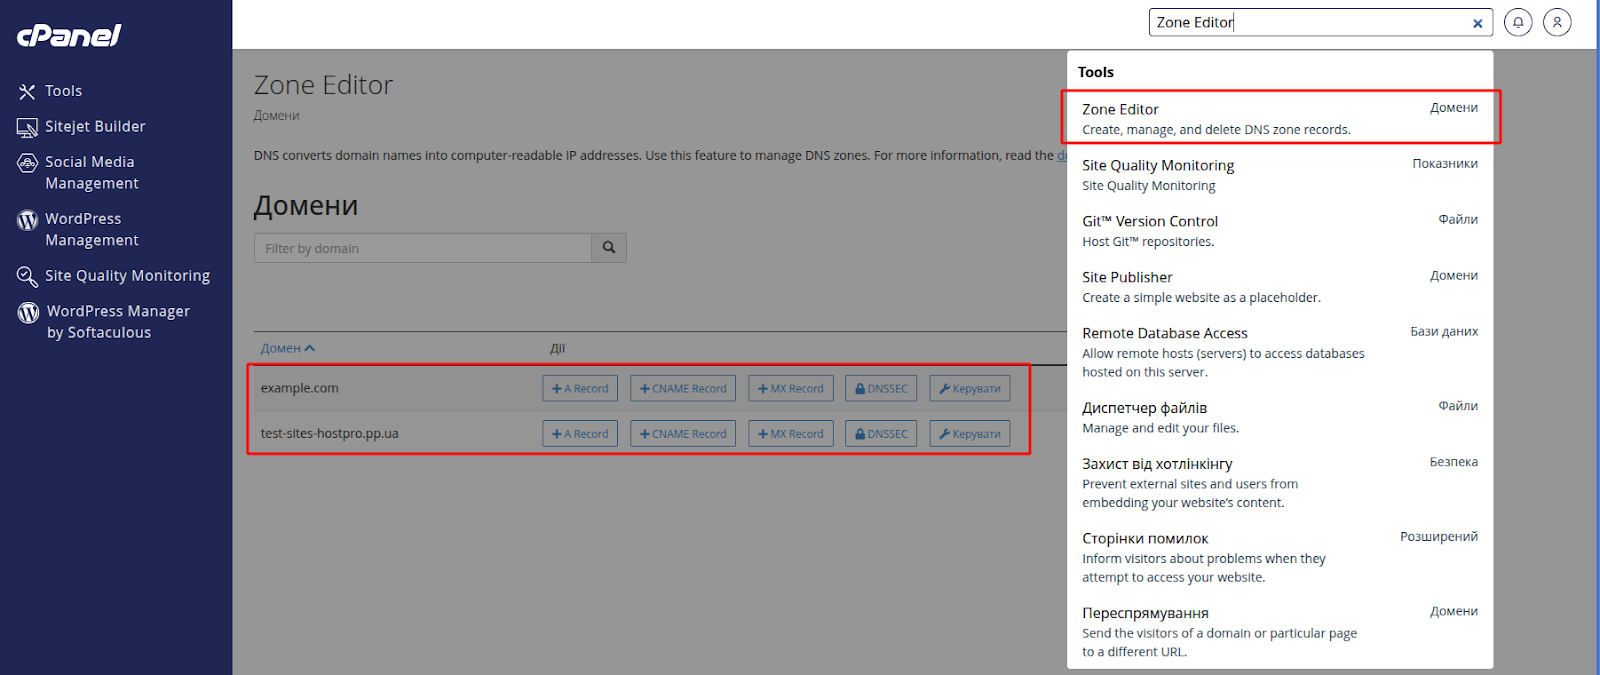
Task: Open the notifications bell icon
Action: pos(1518,22)
